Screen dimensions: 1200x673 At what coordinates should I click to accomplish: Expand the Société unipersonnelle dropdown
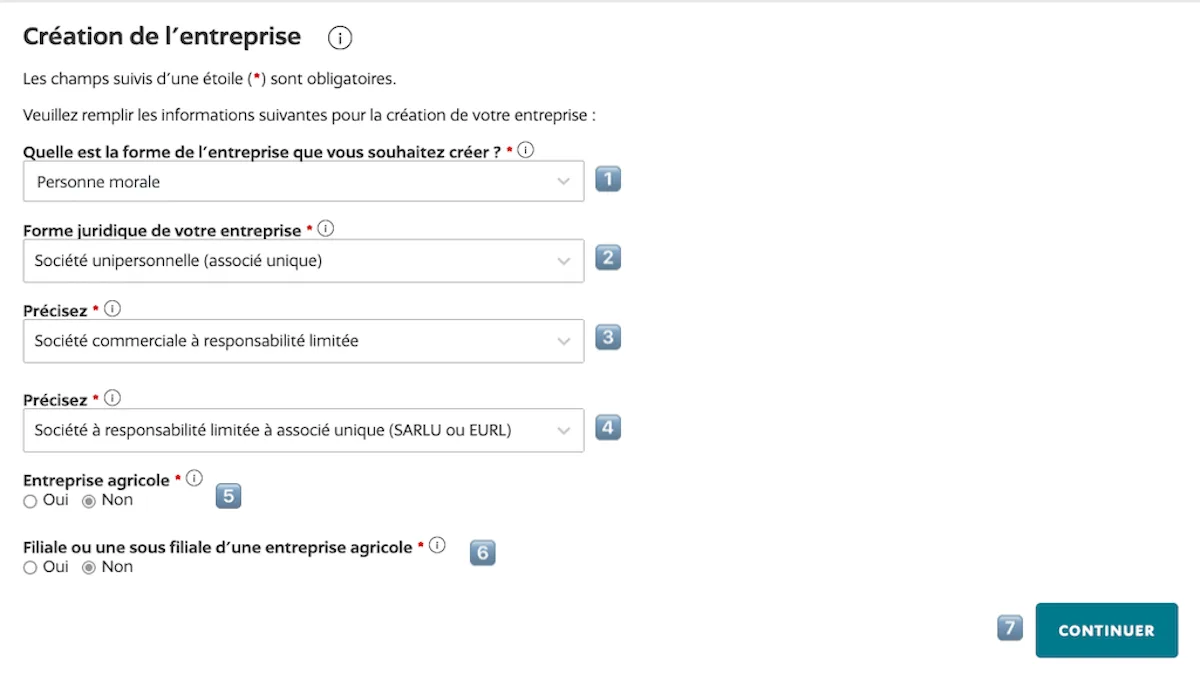pos(303,261)
